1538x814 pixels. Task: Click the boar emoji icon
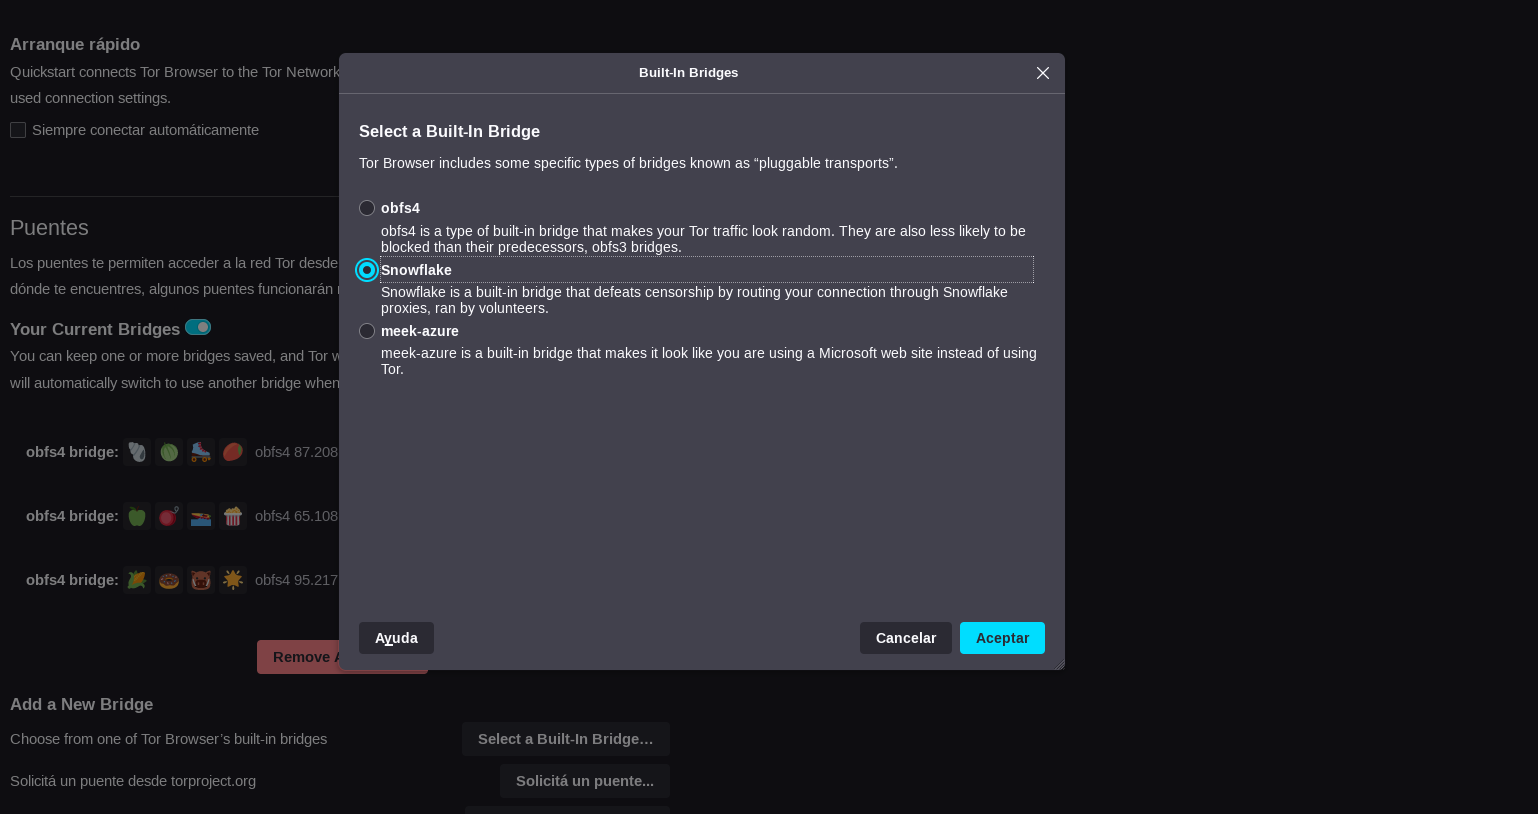point(201,580)
